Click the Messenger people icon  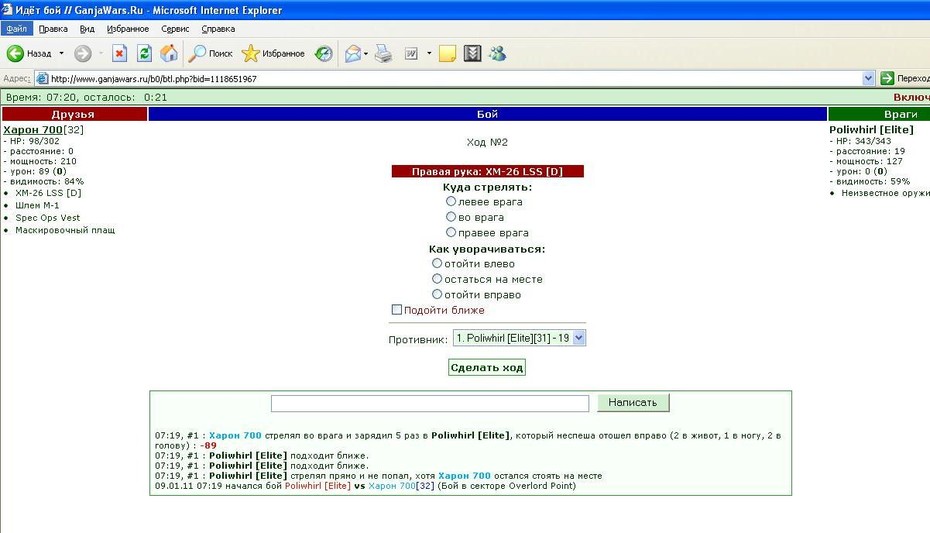pyautogui.click(x=497, y=53)
